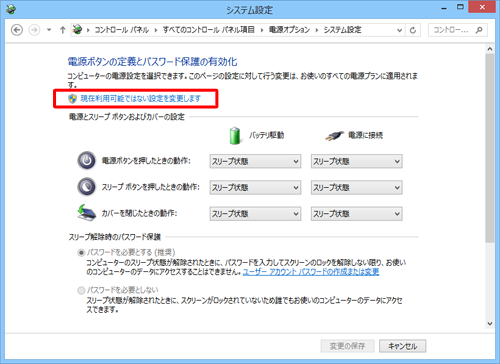
Task: Click the power button icon
Action: point(87,161)
